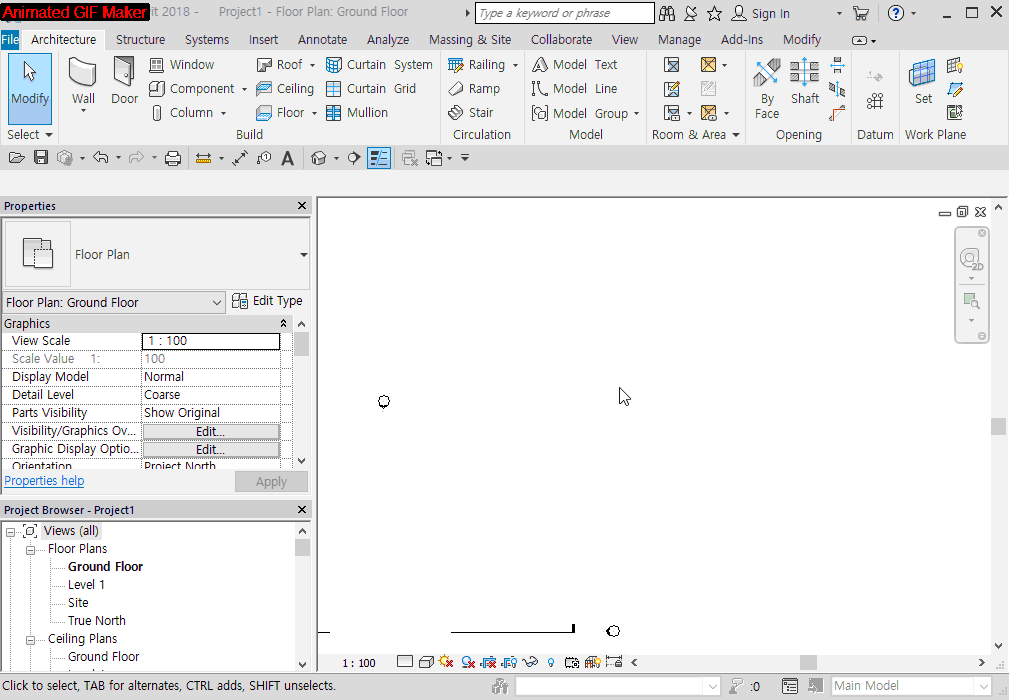Open the Default 3D View house icon

click(x=319, y=158)
